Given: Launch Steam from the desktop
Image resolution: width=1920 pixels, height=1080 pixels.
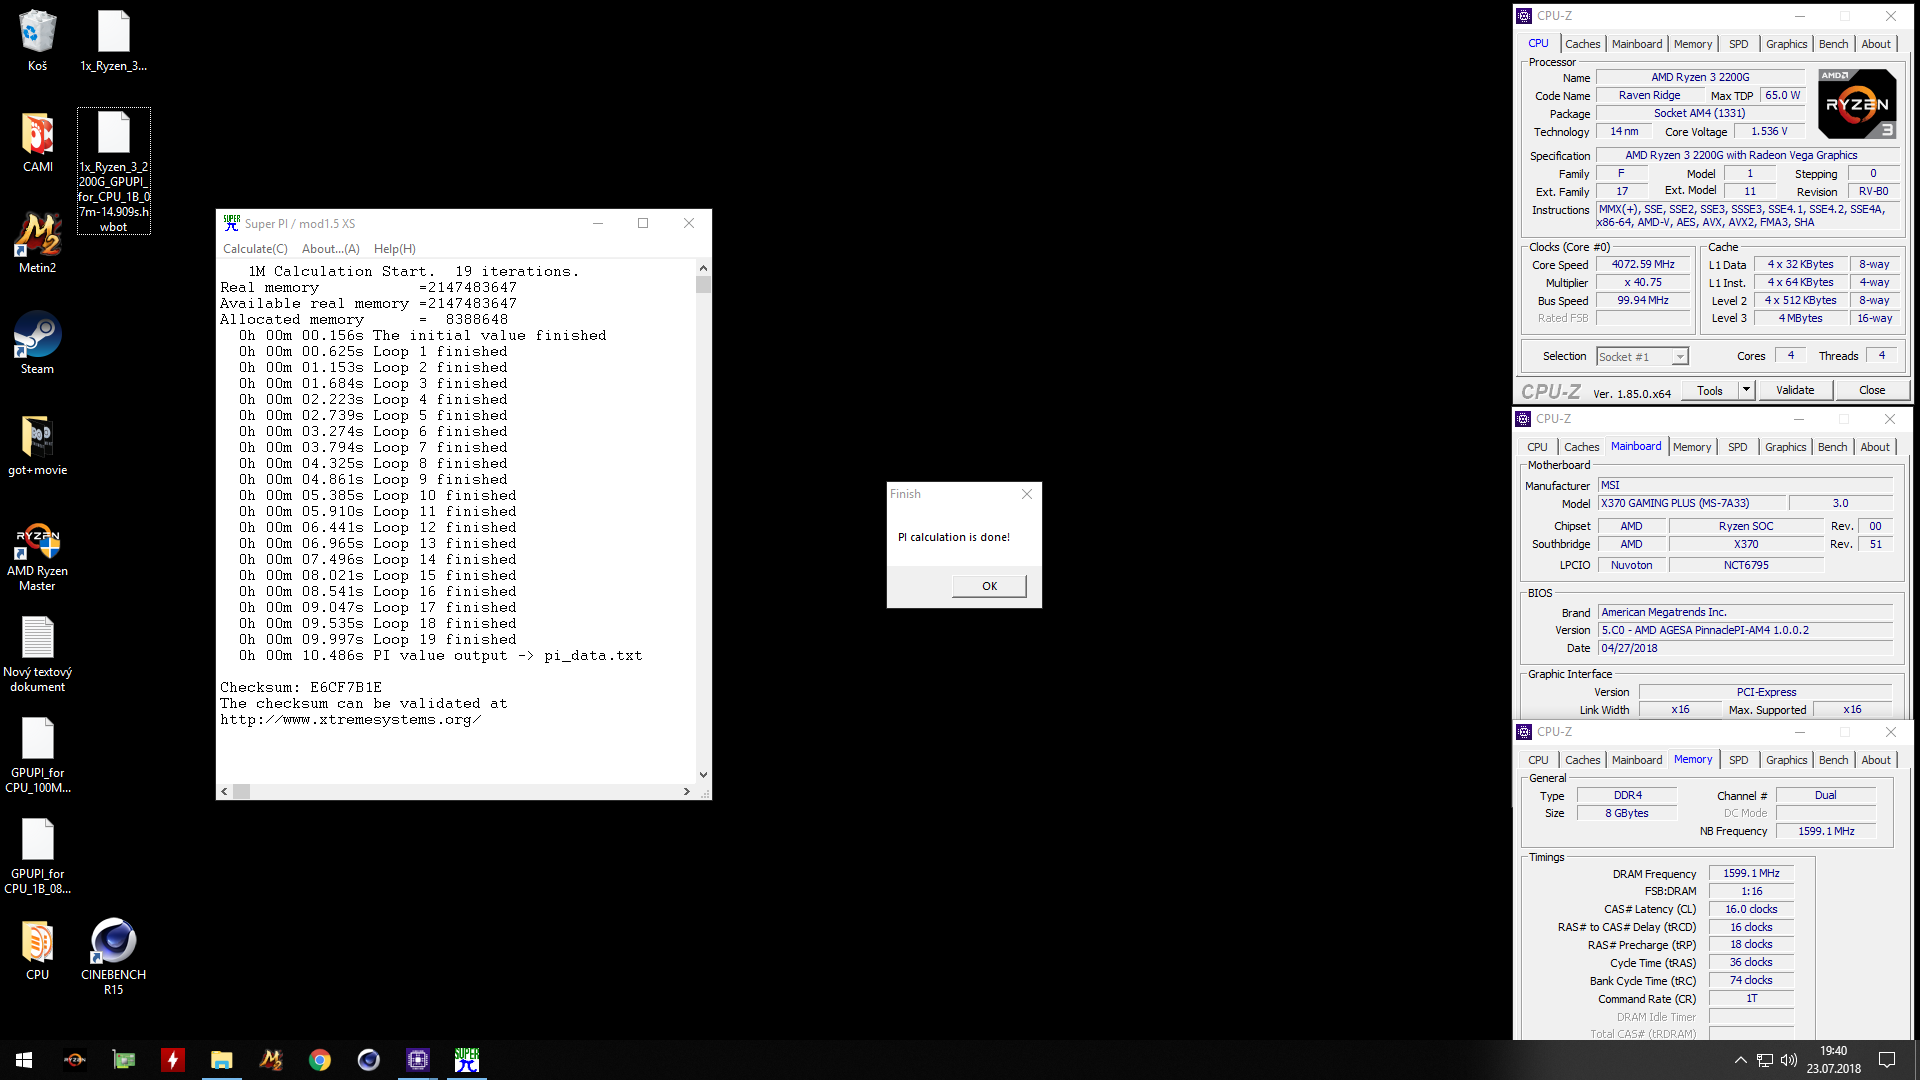Looking at the screenshot, I should point(37,343).
